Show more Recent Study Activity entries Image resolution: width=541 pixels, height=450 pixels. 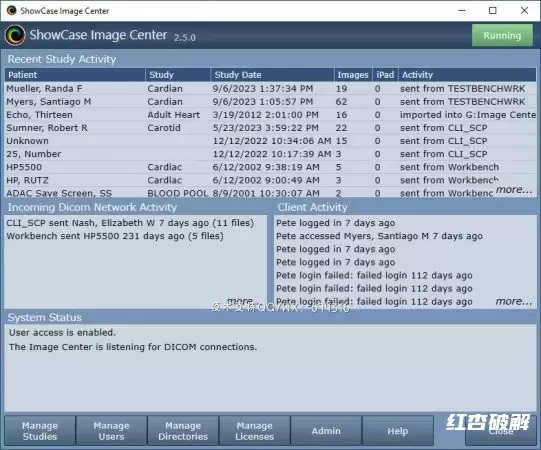[514, 189]
